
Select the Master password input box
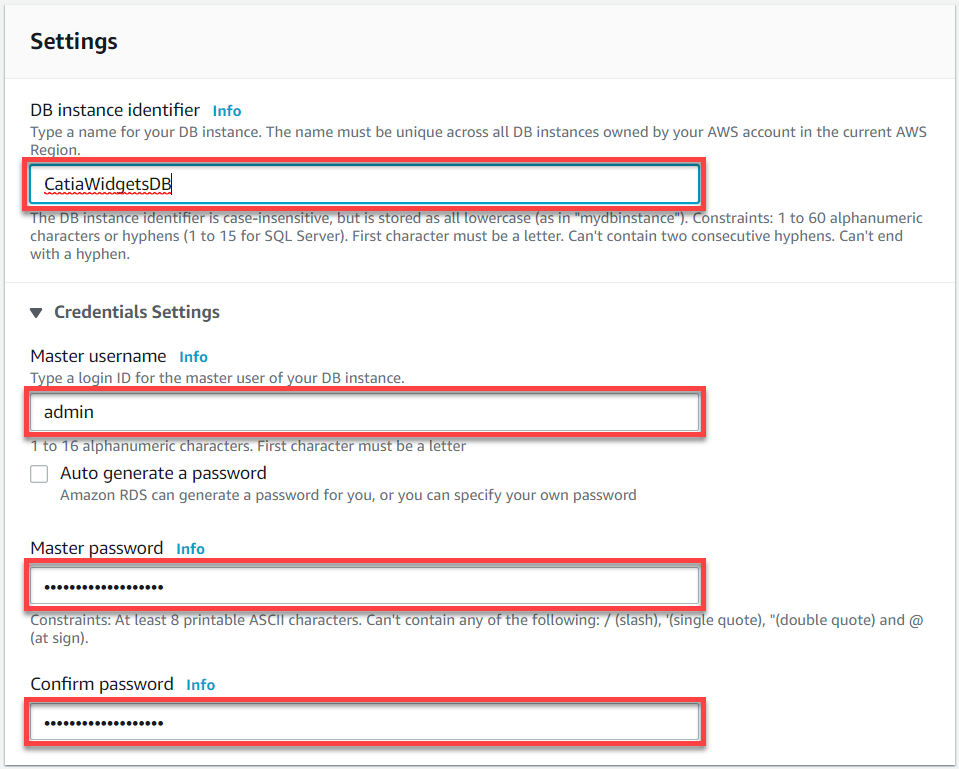pyautogui.click(x=365, y=586)
